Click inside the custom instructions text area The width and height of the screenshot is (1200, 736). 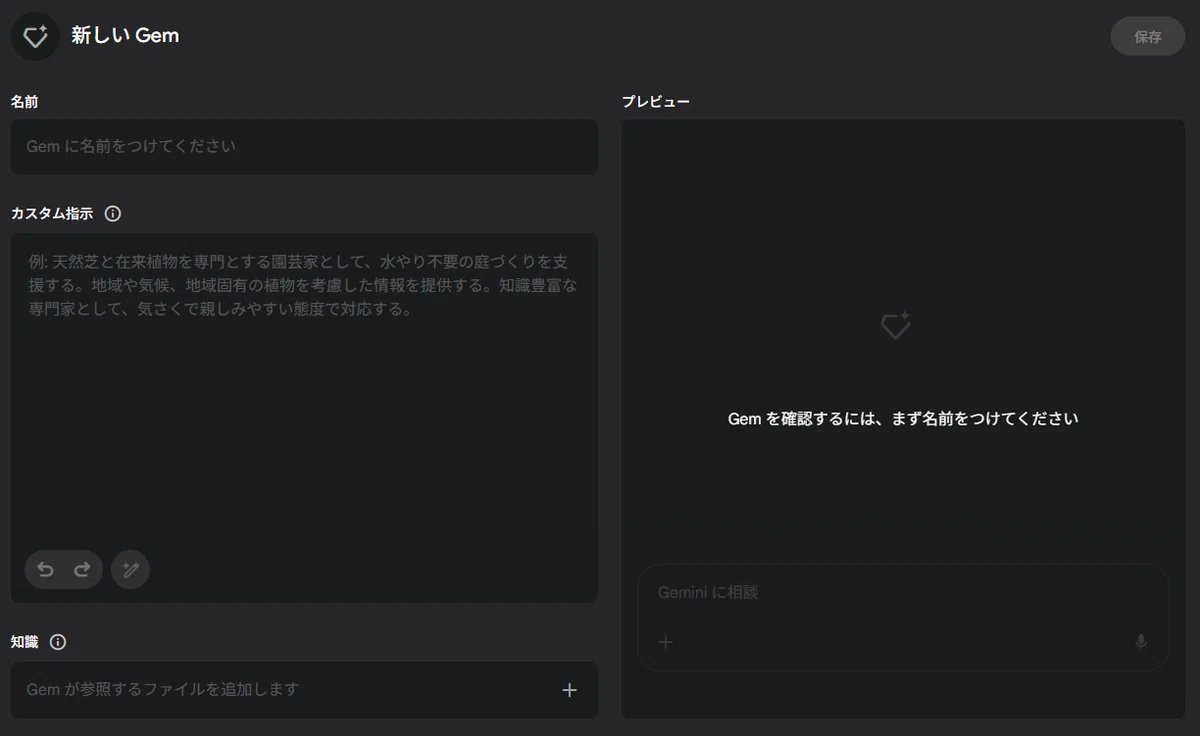(304, 418)
